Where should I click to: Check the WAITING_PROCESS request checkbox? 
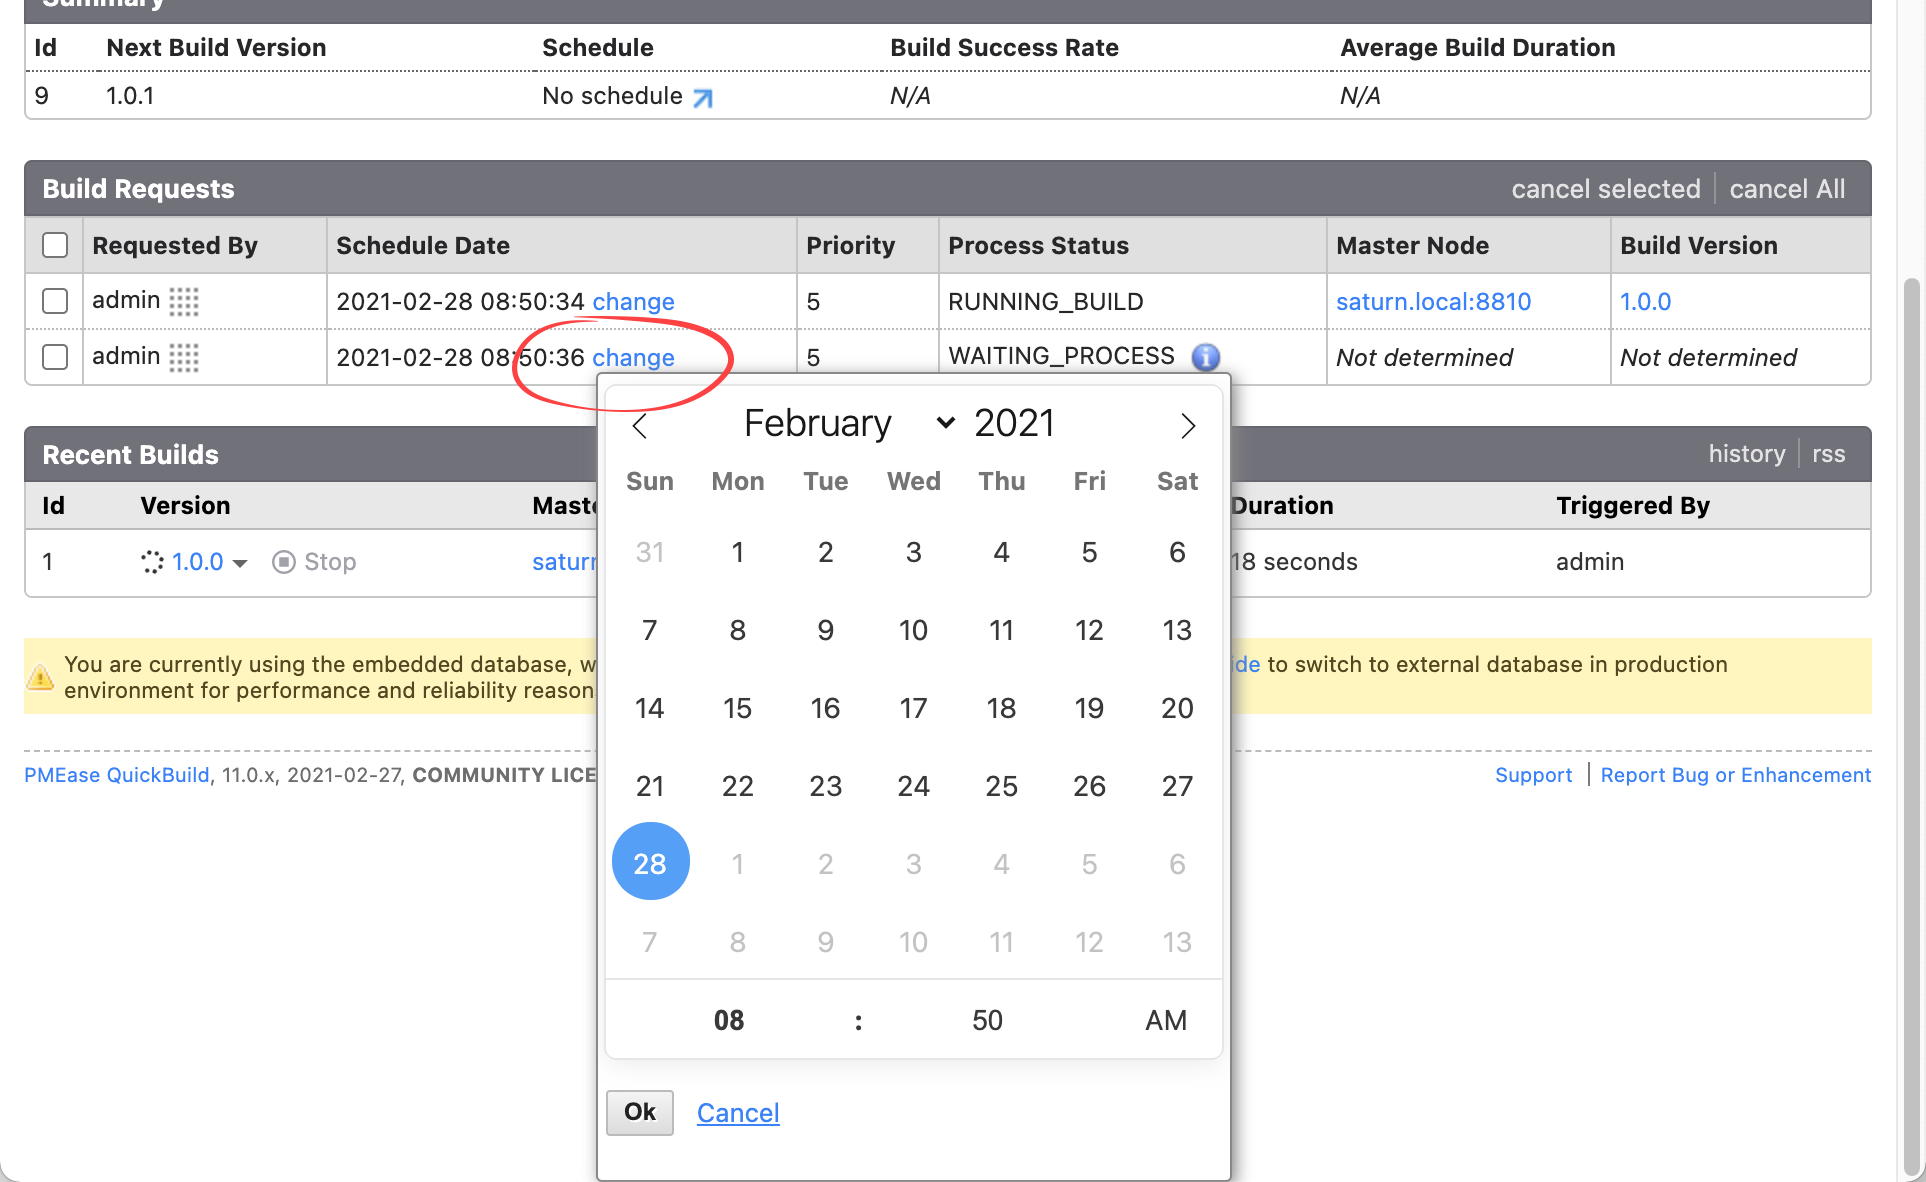55,357
